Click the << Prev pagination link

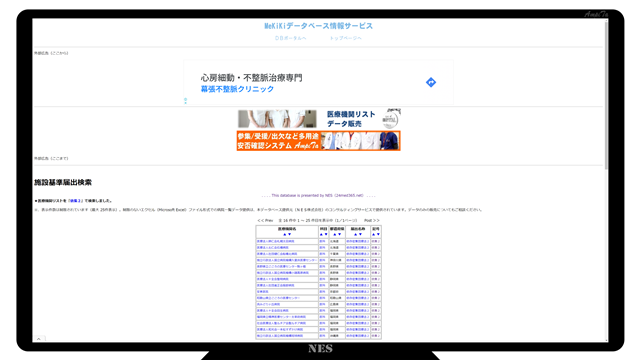click(x=265, y=220)
